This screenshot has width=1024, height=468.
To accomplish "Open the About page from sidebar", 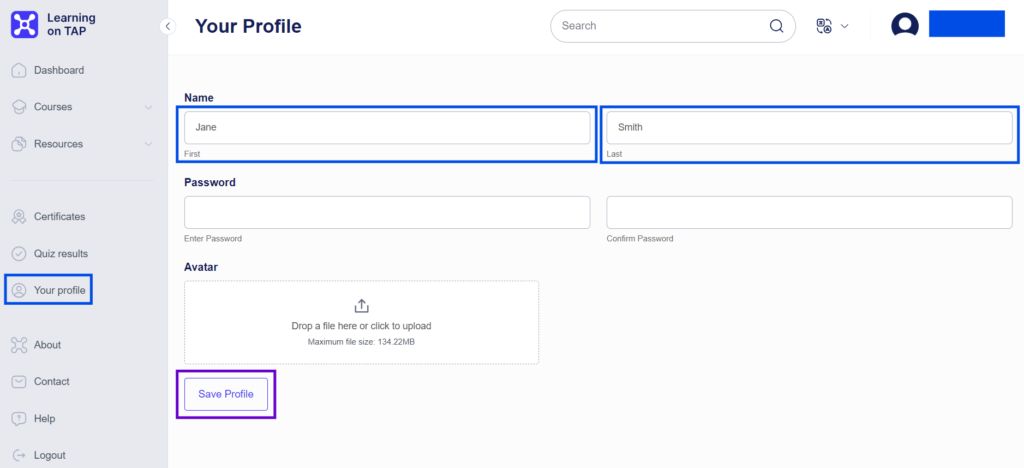I will 47,345.
